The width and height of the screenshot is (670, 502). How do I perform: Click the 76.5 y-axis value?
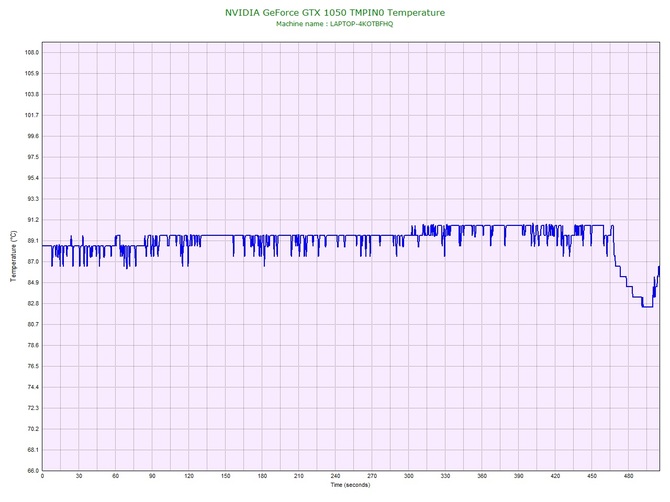pos(32,367)
